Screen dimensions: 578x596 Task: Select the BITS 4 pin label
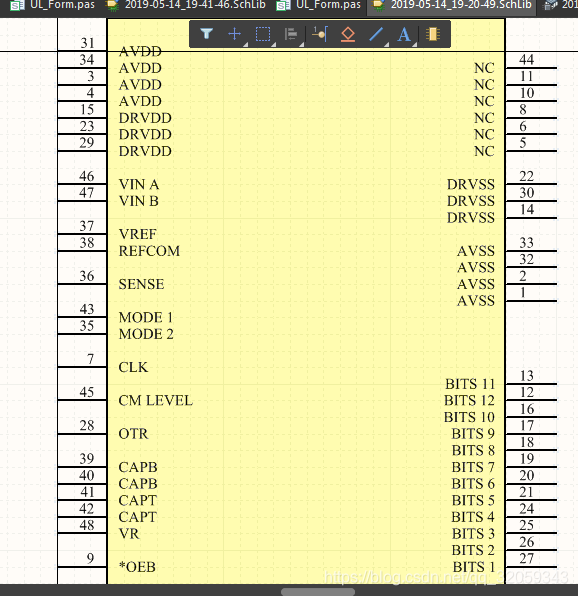pos(473,517)
